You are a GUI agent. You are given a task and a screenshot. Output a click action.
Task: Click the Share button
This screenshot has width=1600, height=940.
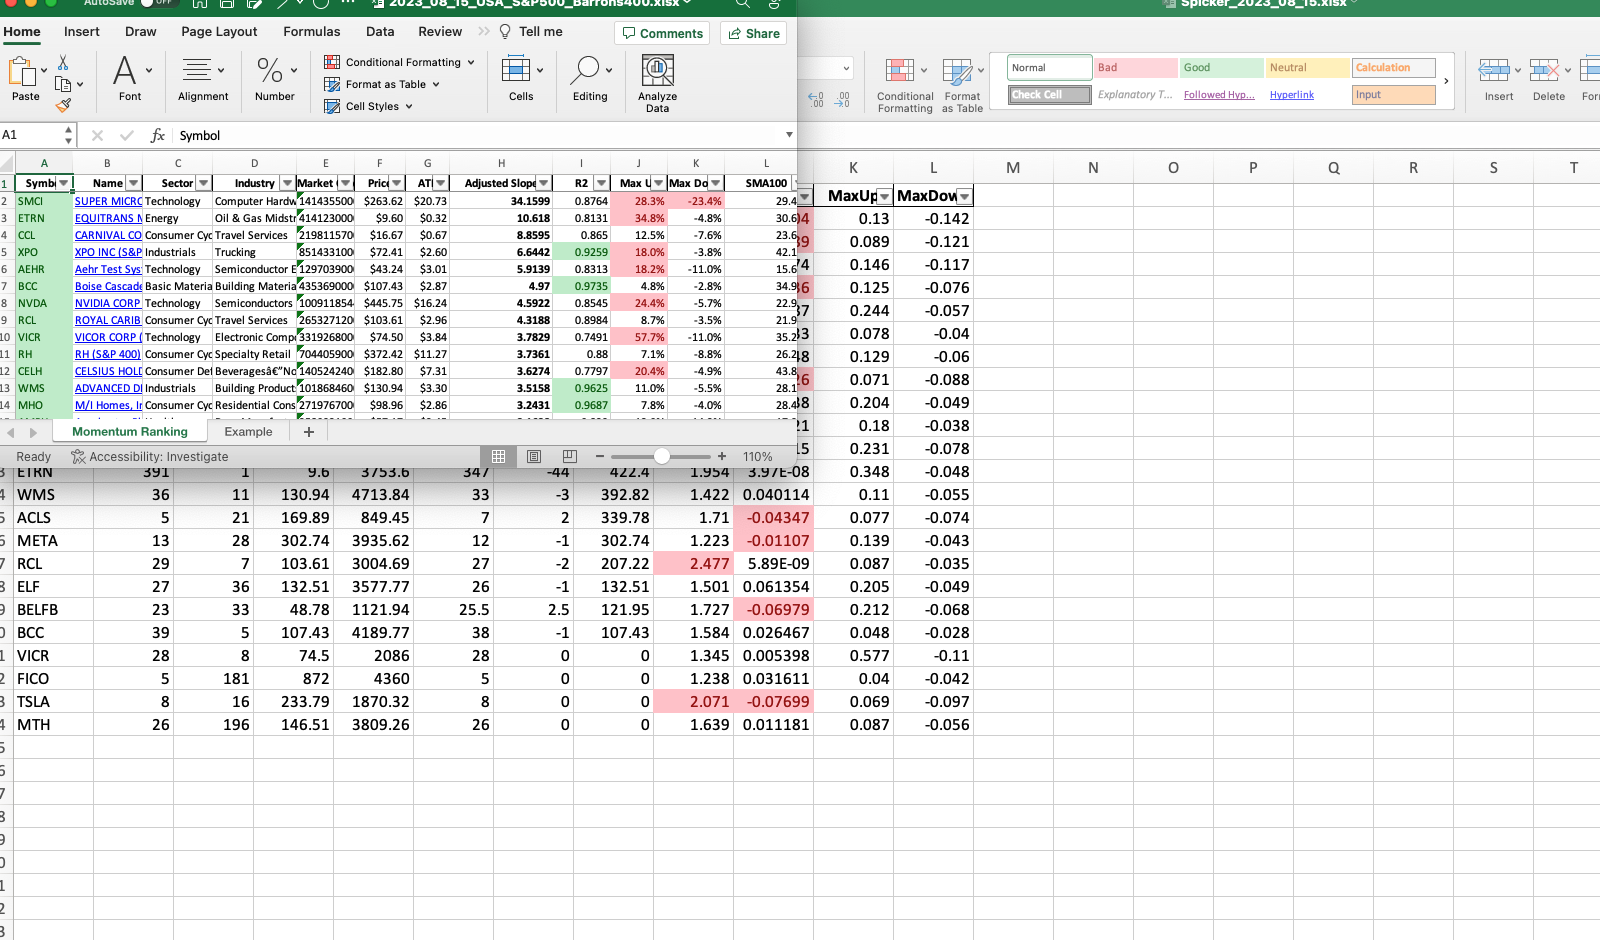click(754, 33)
